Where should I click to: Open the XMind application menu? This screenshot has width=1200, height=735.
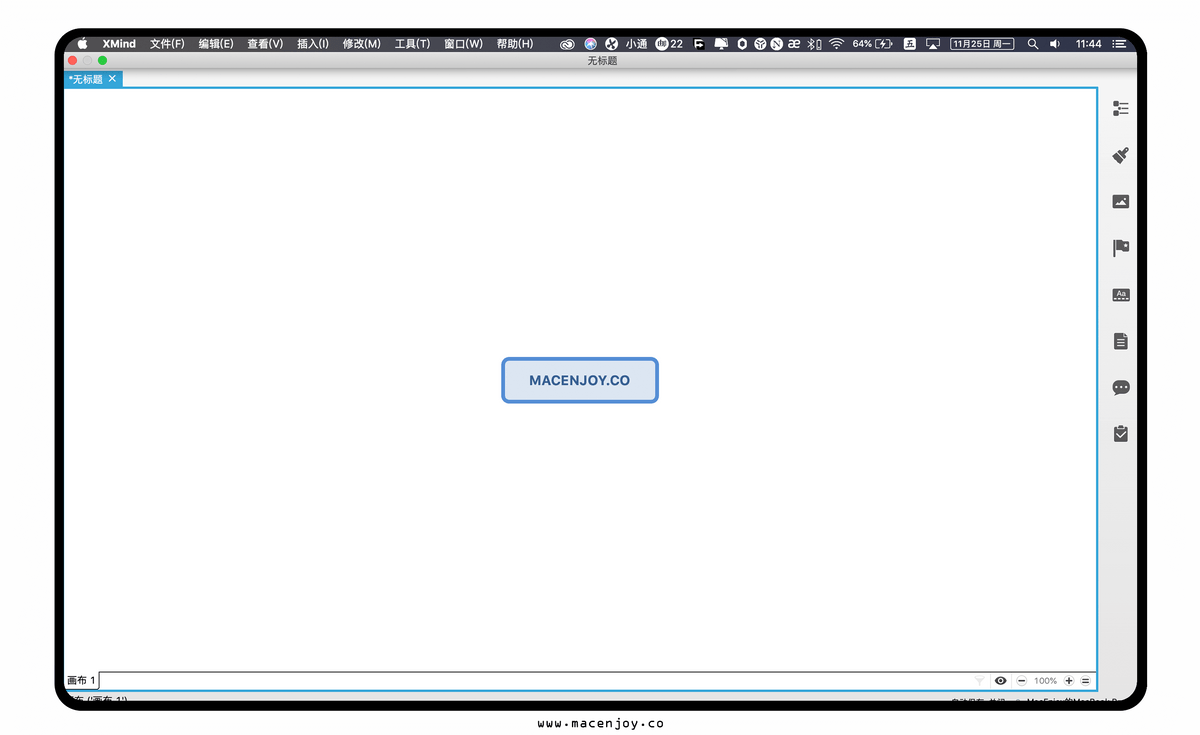pyautogui.click(x=119, y=44)
